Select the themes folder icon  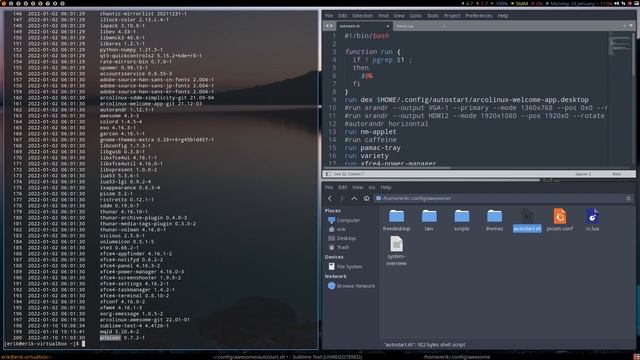click(x=494, y=220)
